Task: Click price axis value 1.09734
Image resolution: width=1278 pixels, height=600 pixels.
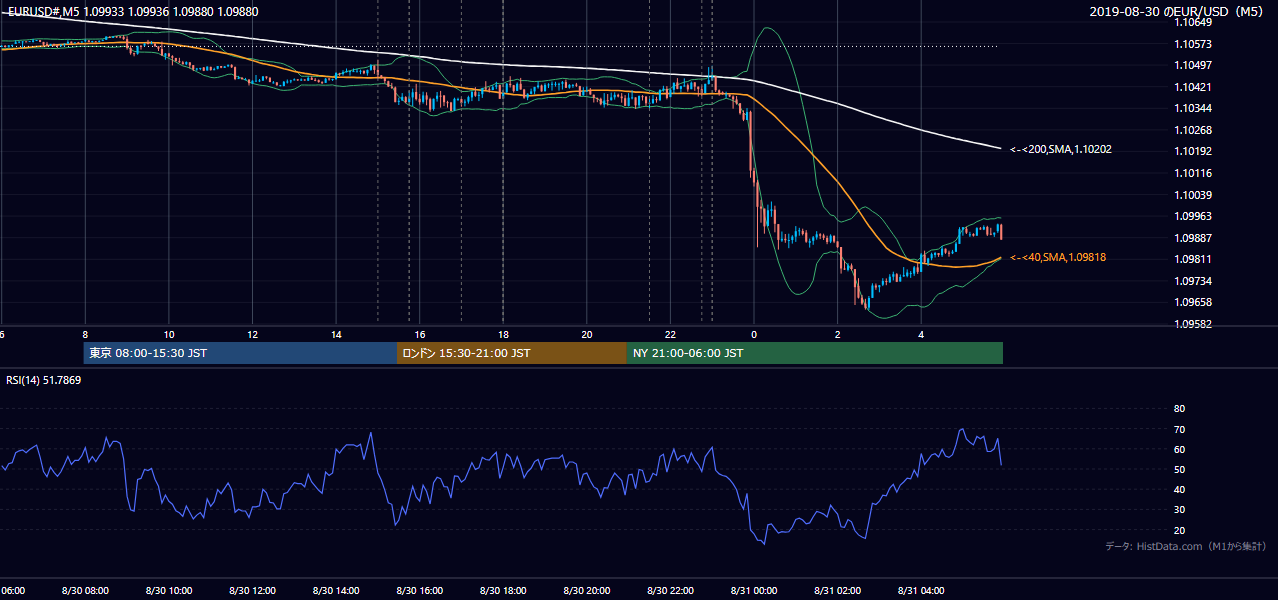Action: [x=1193, y=281]
